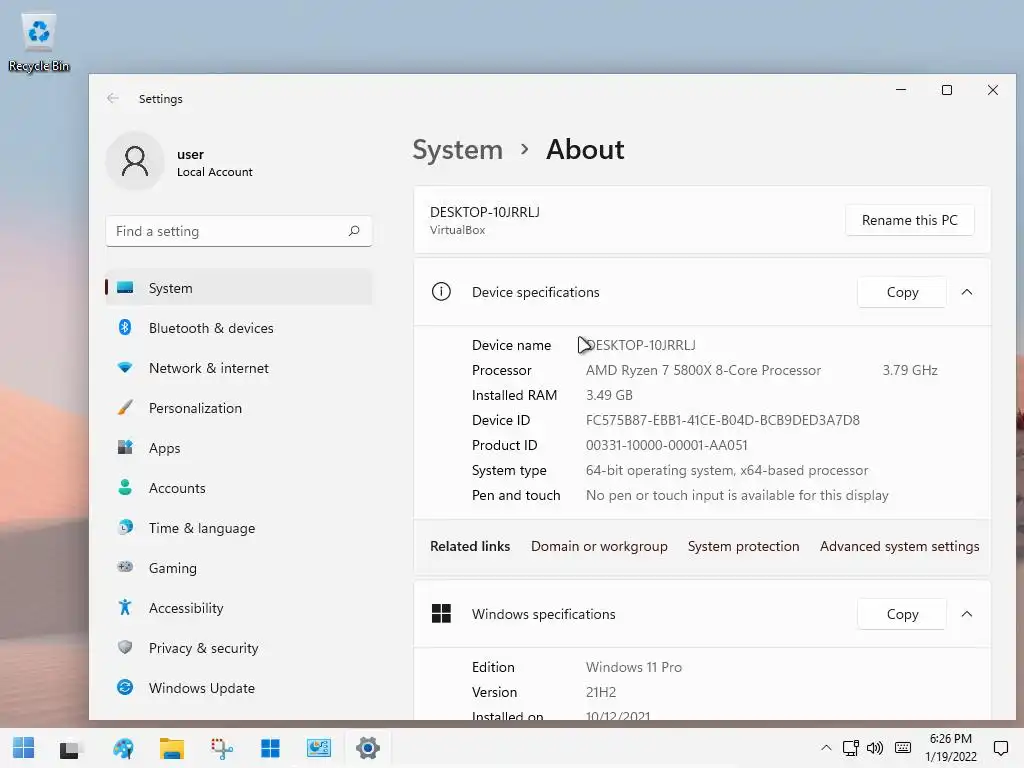Click the 64-bit operating system text
The height and width of the screenshot is (768, 1024).
coord(727,470)
